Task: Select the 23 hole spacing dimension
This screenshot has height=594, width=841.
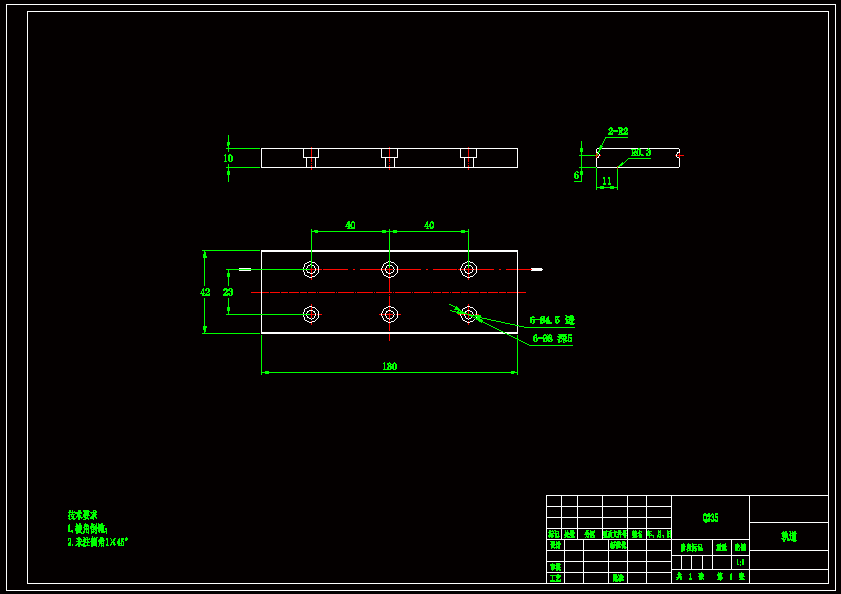Action: 228,292
